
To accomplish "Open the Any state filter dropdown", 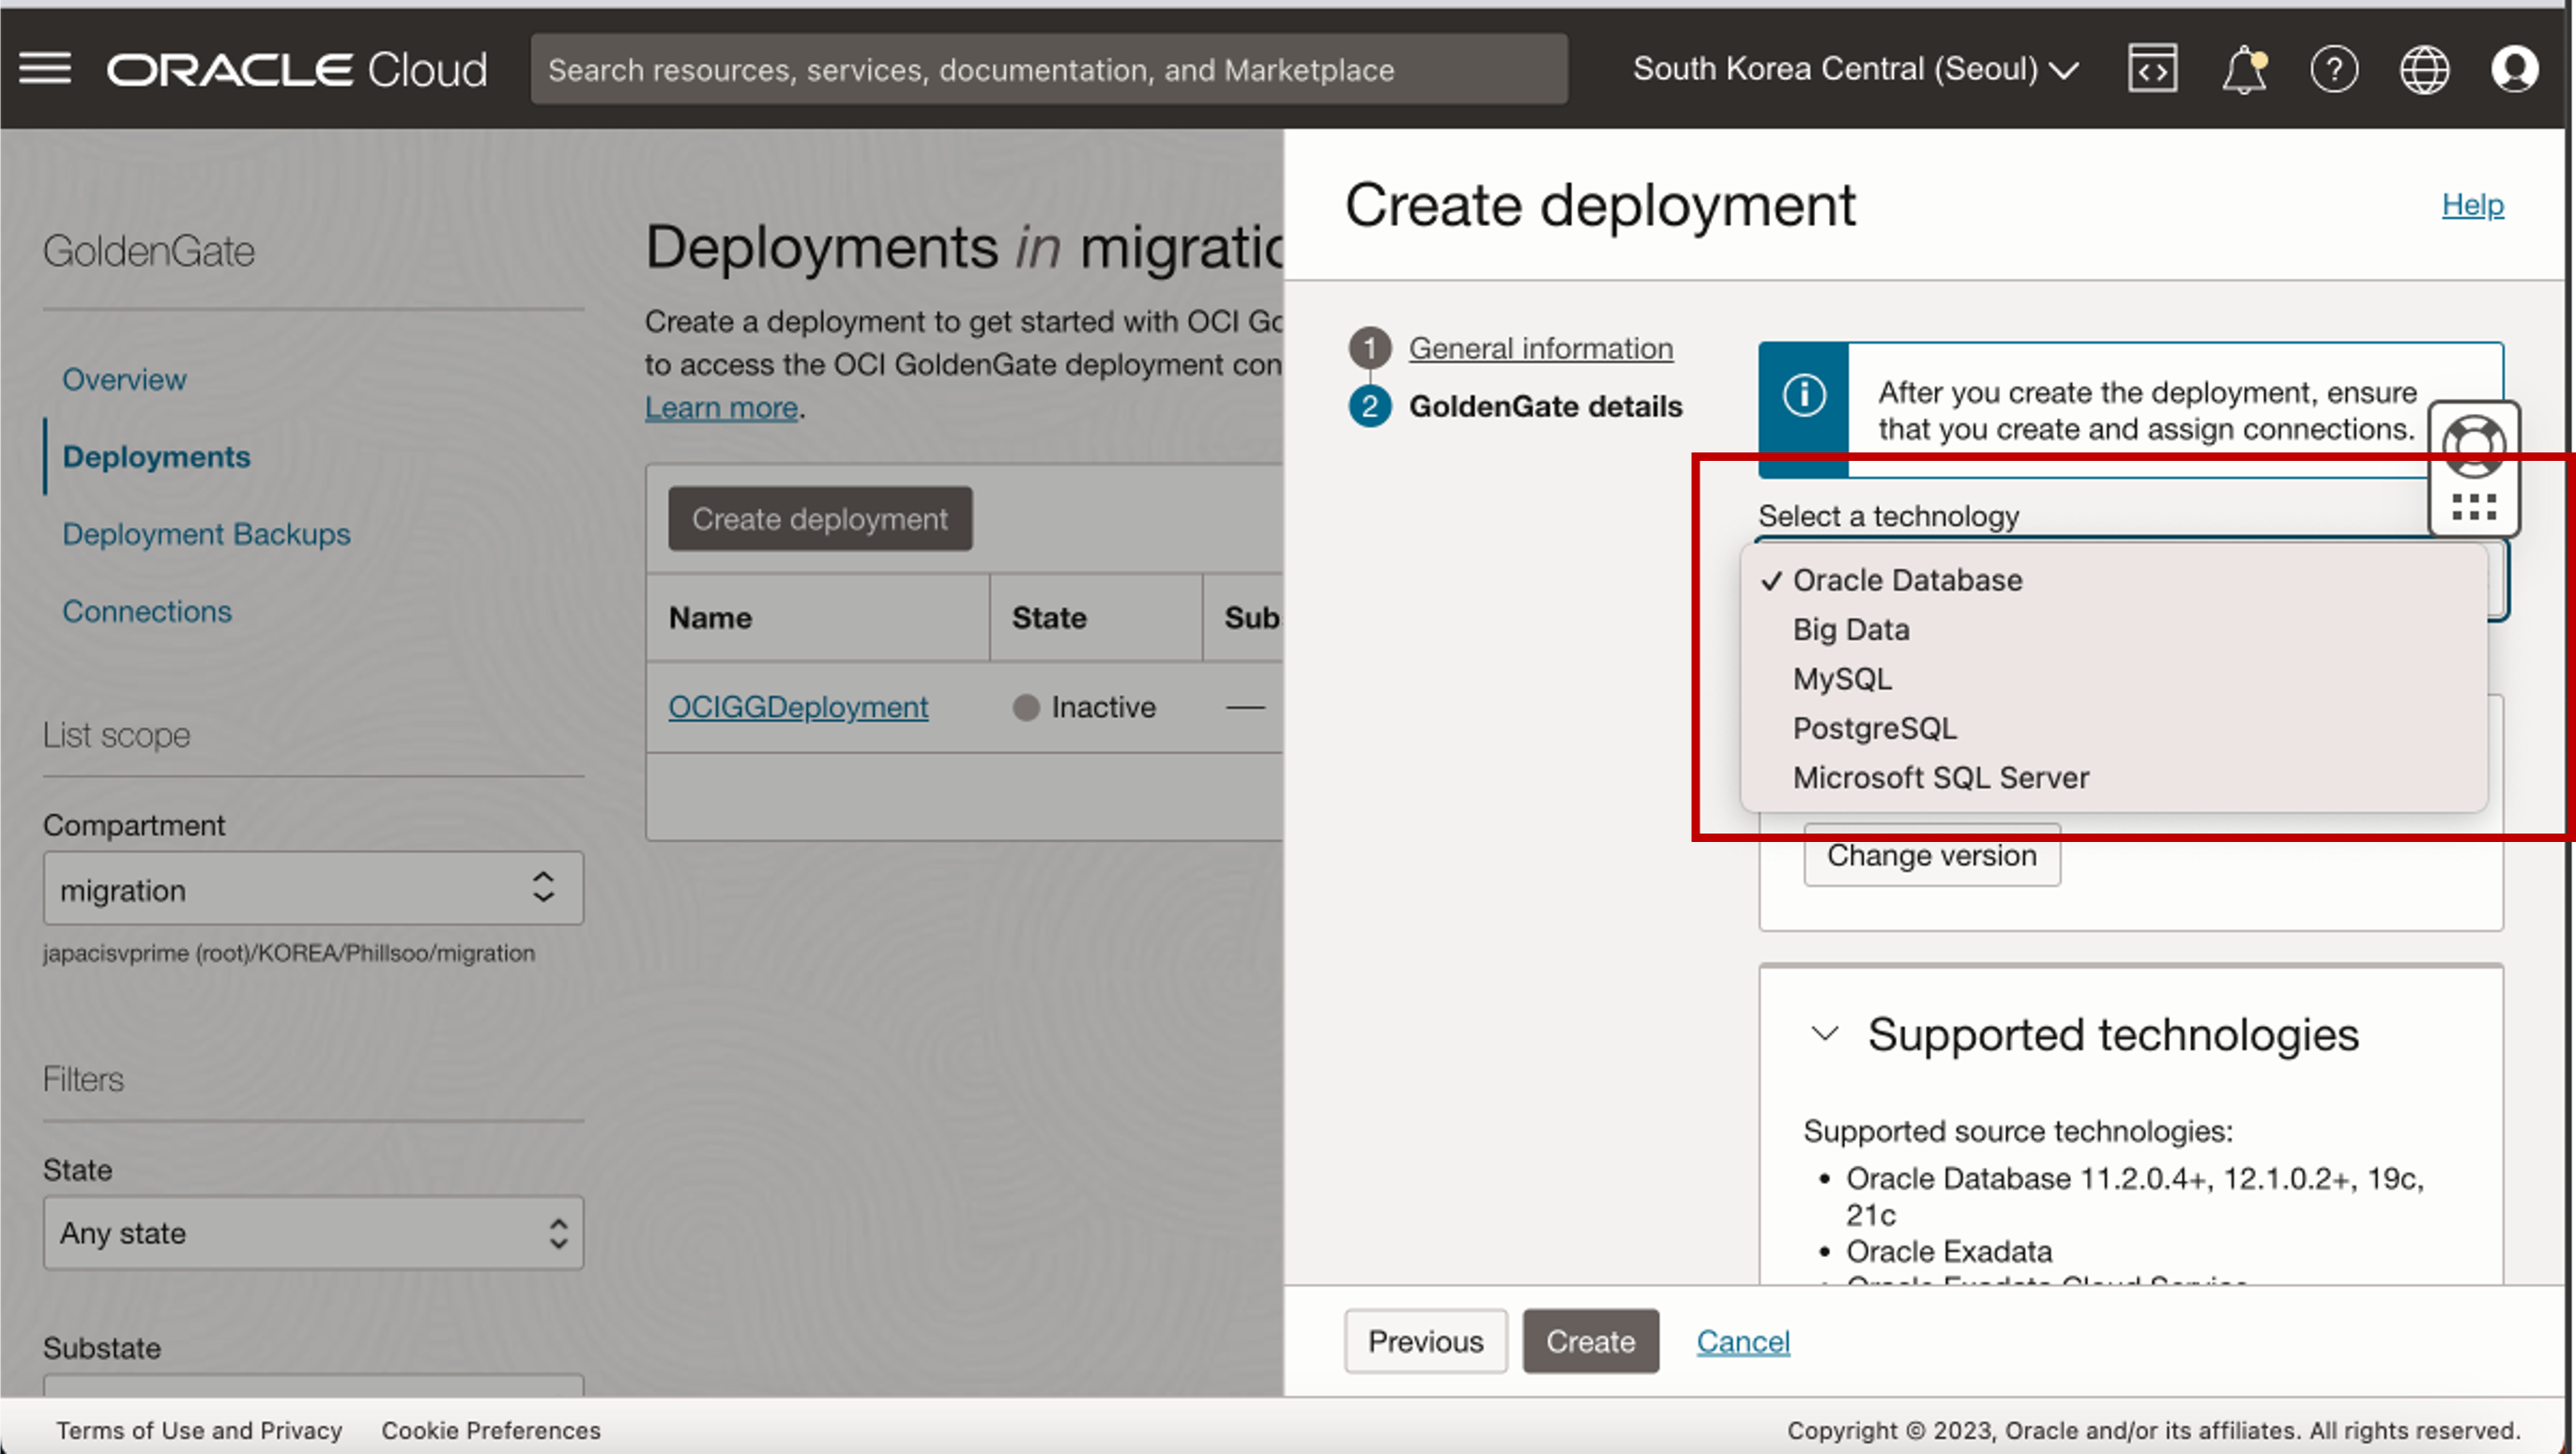I will 313,1232.
